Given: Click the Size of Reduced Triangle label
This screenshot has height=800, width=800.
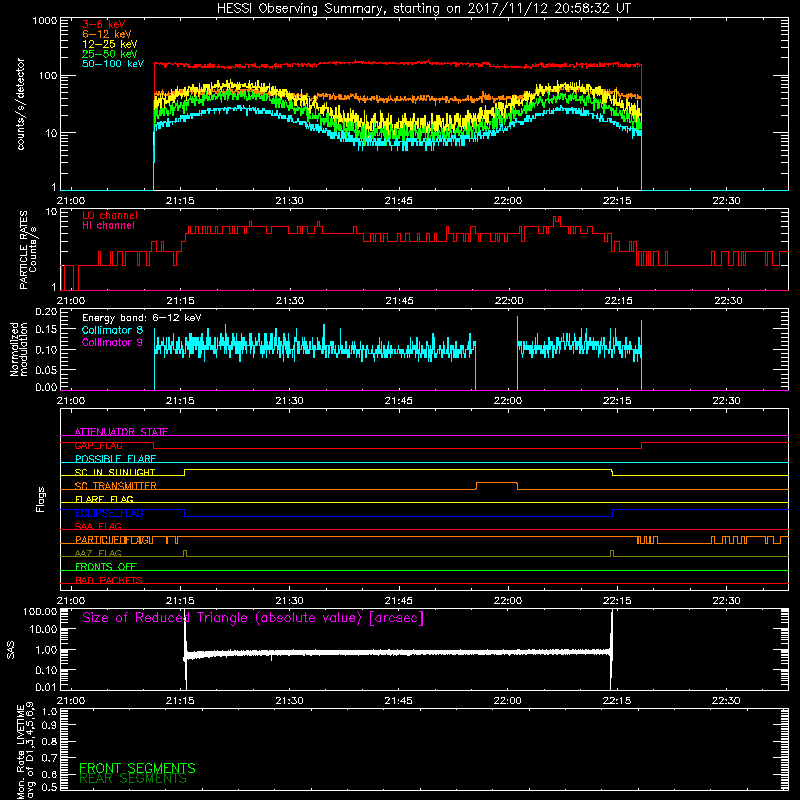Looking at the screenshot, I should [x=253, y=618].
